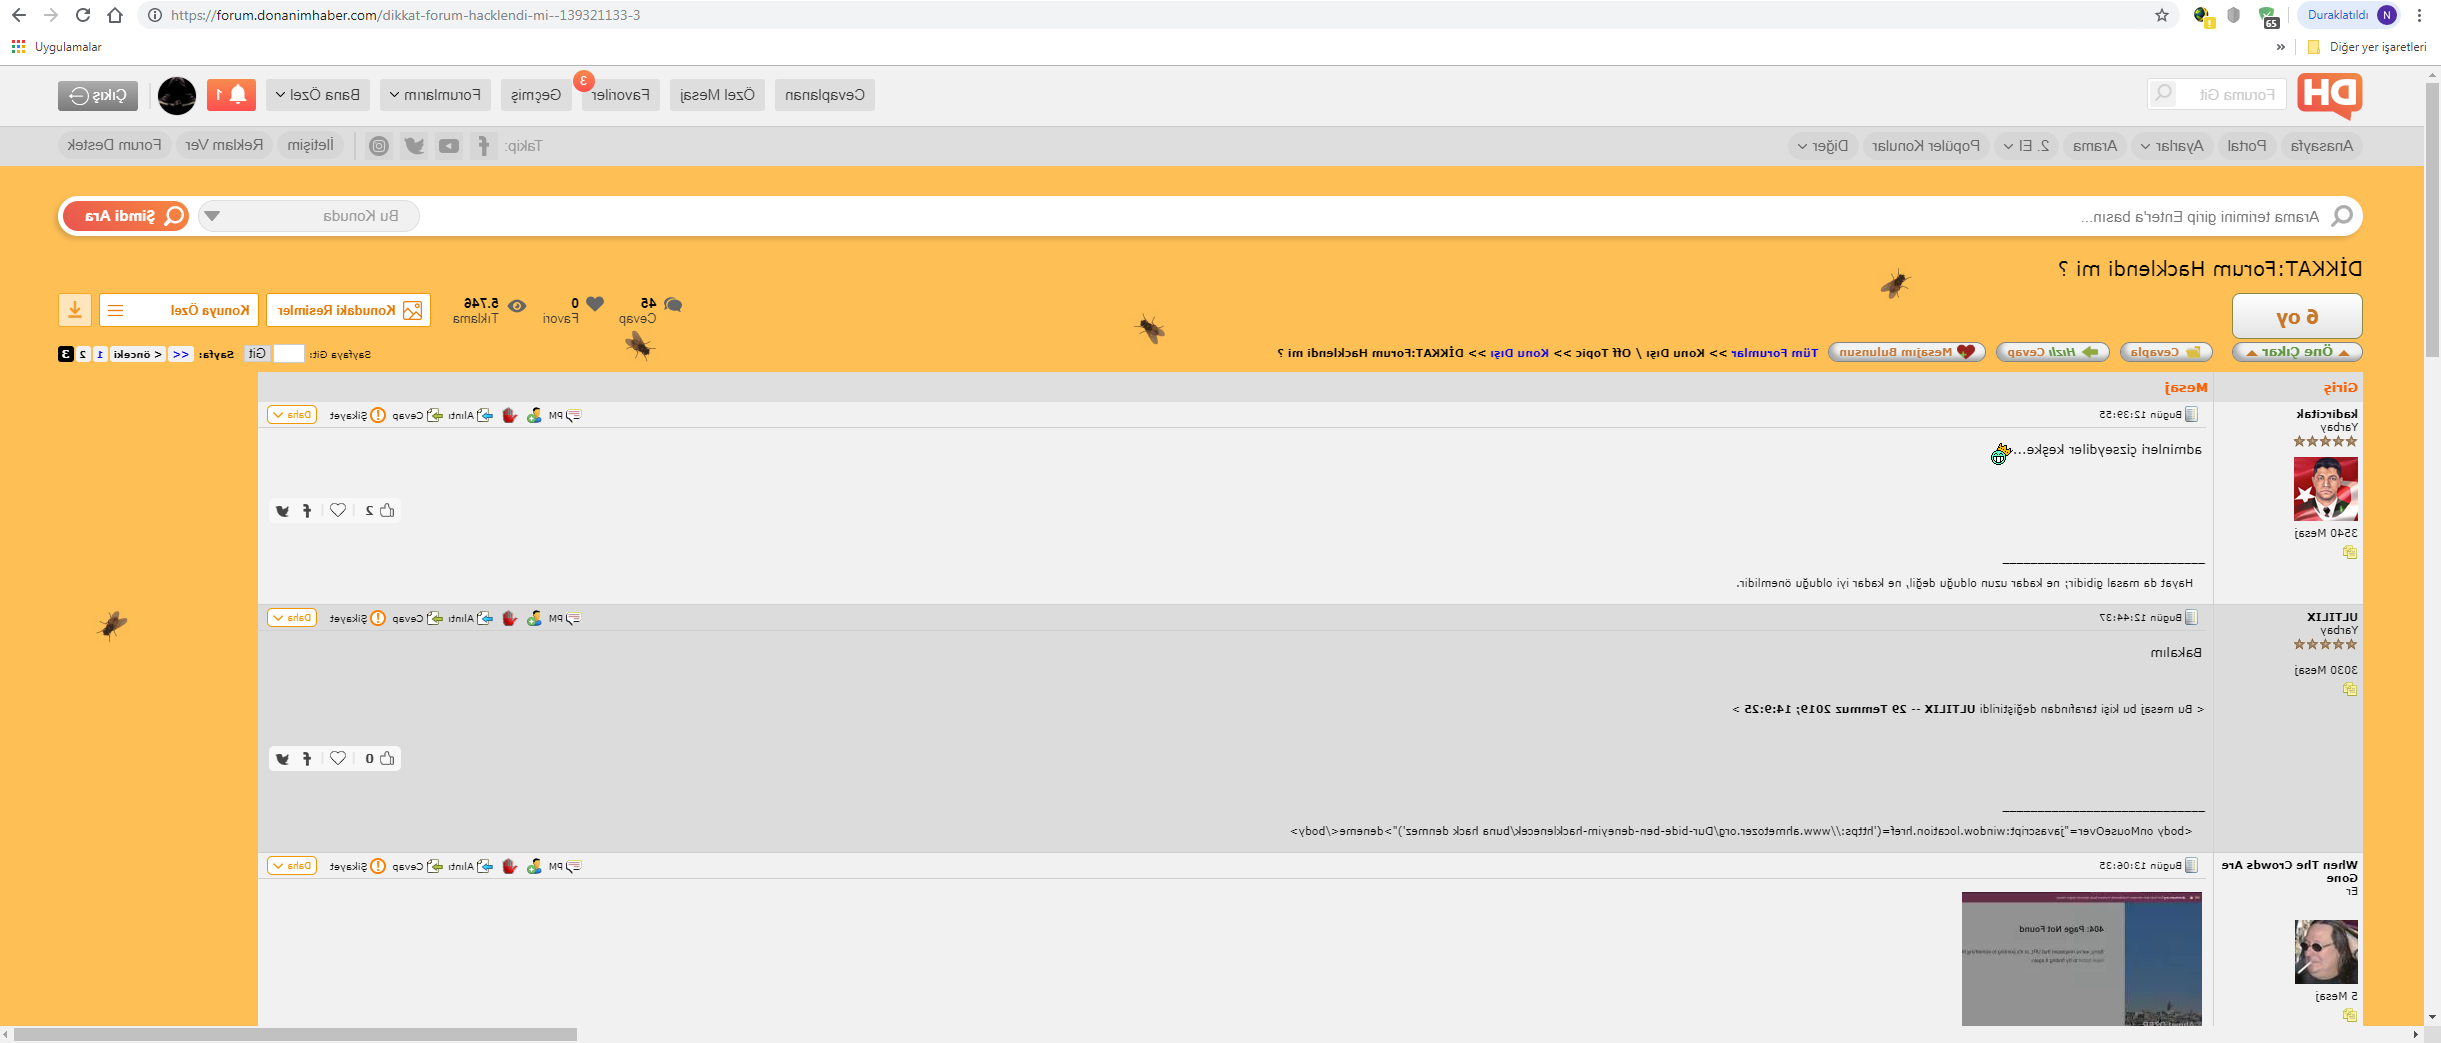Click the Şimdi Ara search button
The width and height of the screenshot is (2441, 1043).
pyautogui.click(x=125, y=216)
